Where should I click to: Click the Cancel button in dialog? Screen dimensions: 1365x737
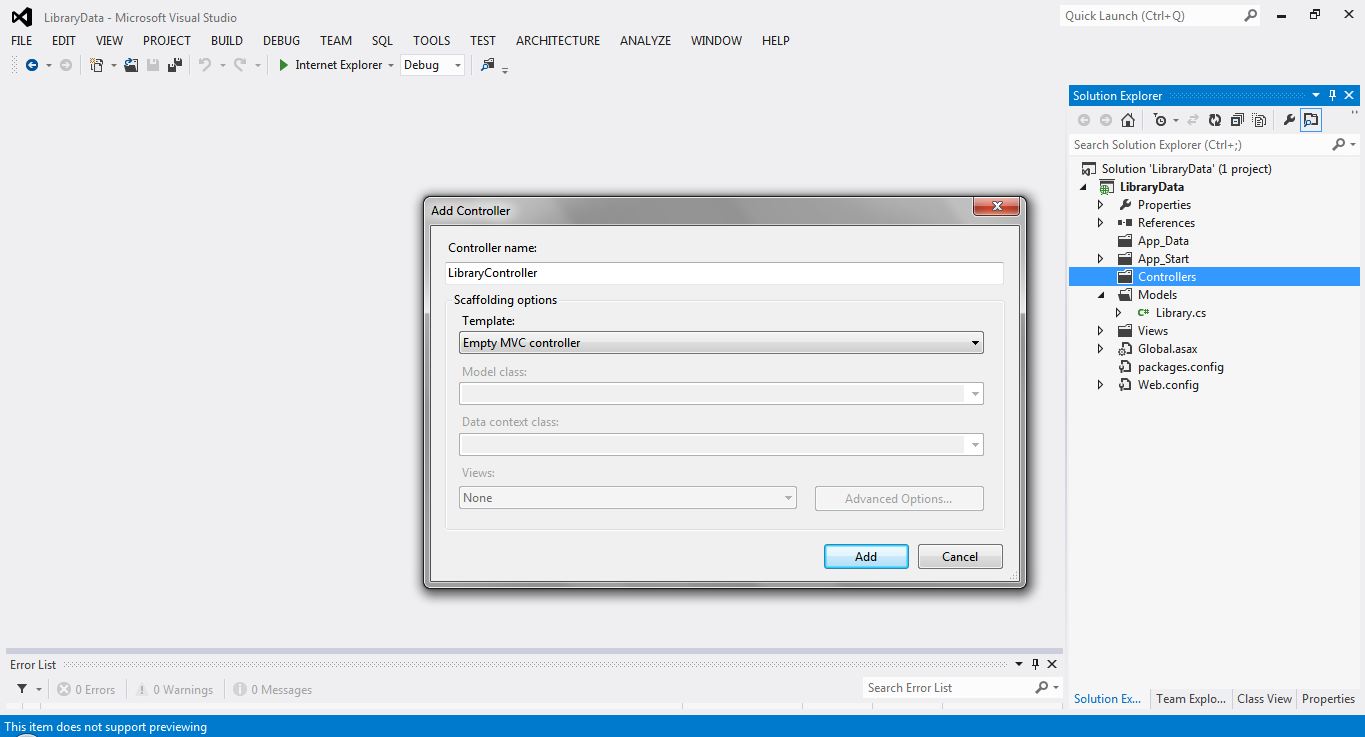point(960,557)
